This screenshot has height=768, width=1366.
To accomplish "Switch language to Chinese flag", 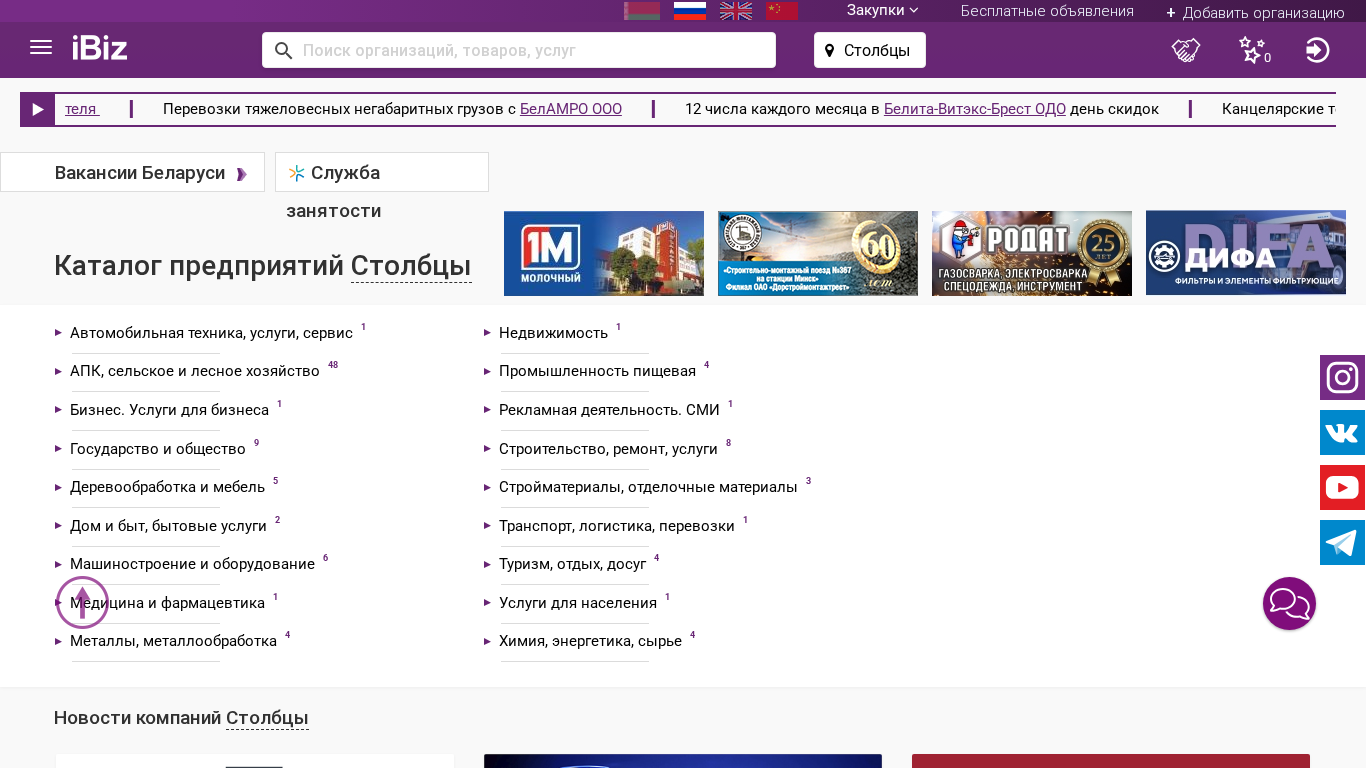I will pos(782,11).
